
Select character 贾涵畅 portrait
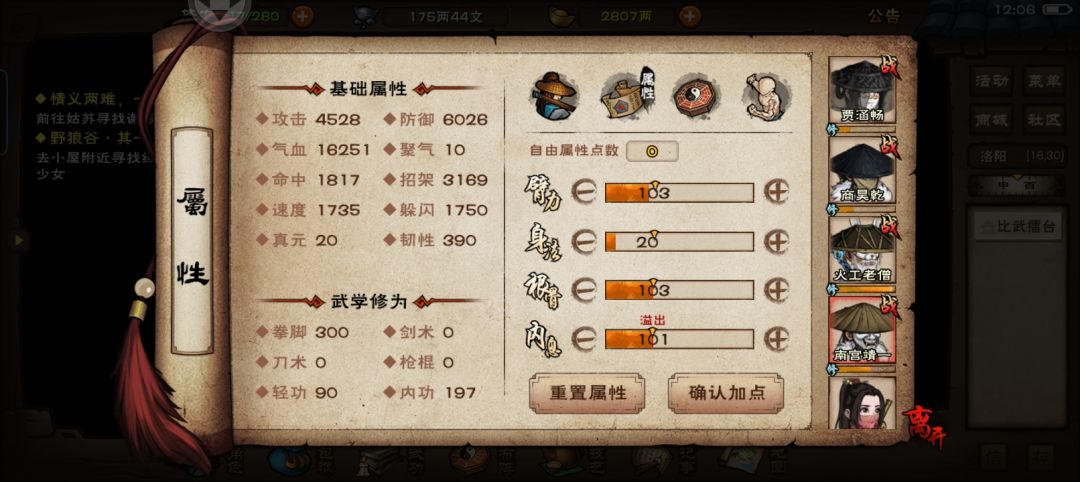(x=862, y=91)
